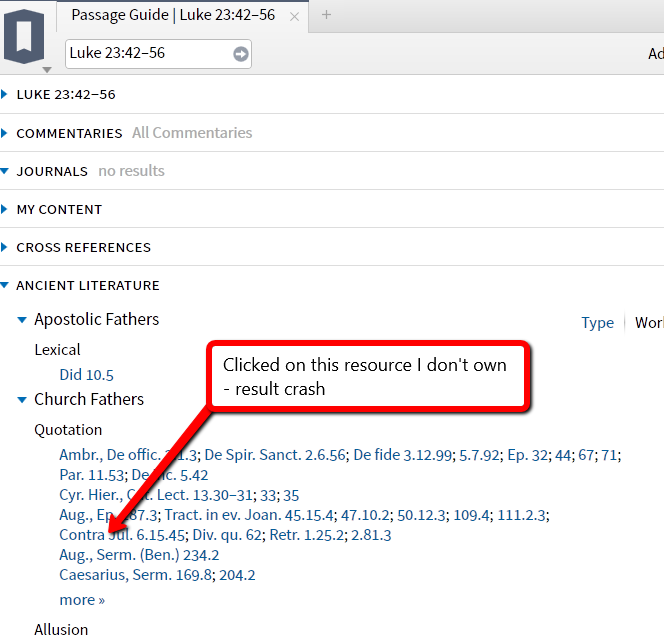Sort ancient literature by Type
This screenshot has height=635, width=664.
point(598,323)
